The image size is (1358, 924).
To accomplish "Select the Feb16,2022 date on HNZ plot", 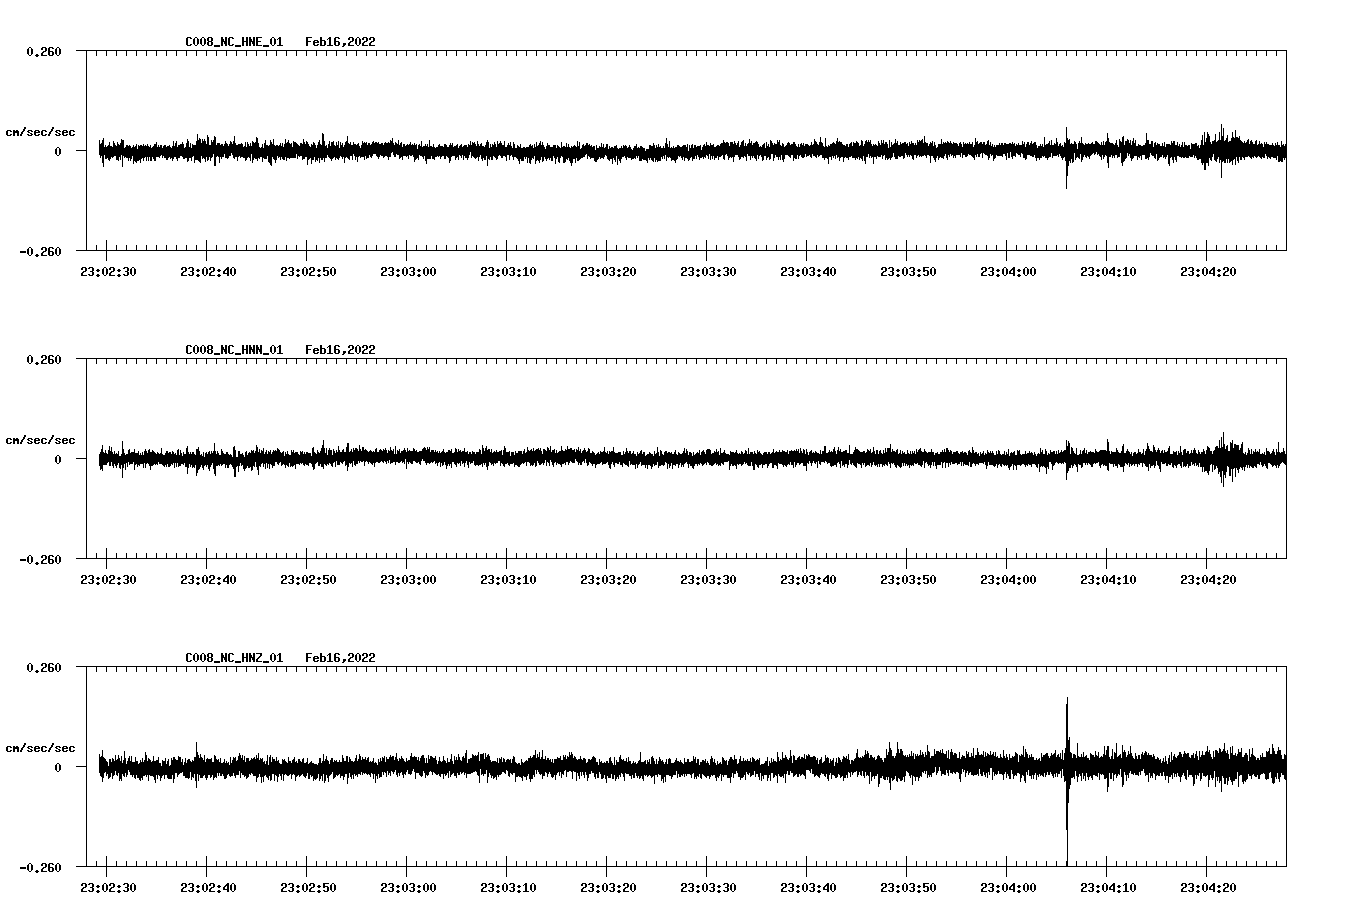I will [341, 658].
